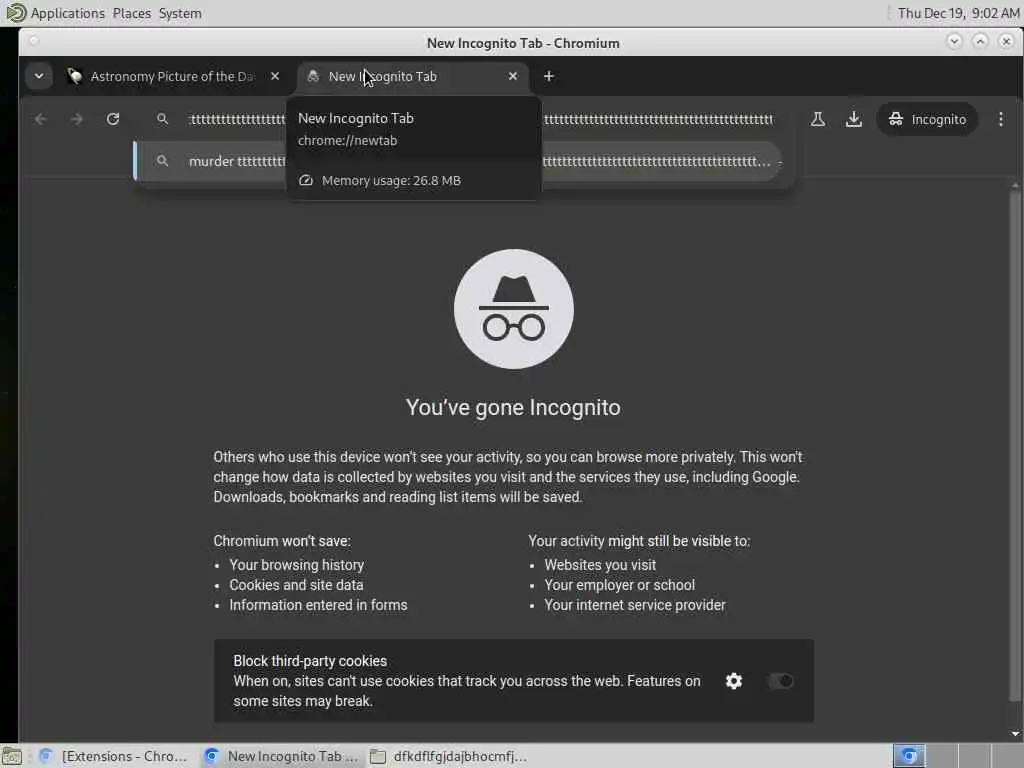Click the Incognito profile button
Image resolution: width=1024 pixels, height=768 pixels.
(x=927, y=119)
